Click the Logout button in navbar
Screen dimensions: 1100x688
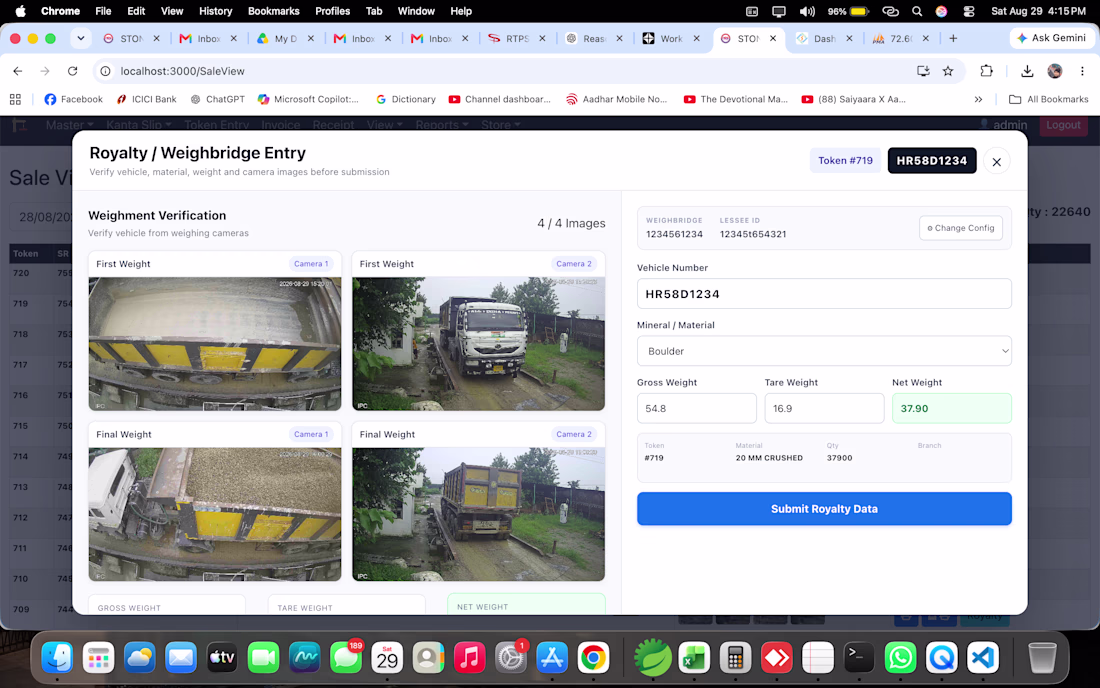pos(1063,125)
